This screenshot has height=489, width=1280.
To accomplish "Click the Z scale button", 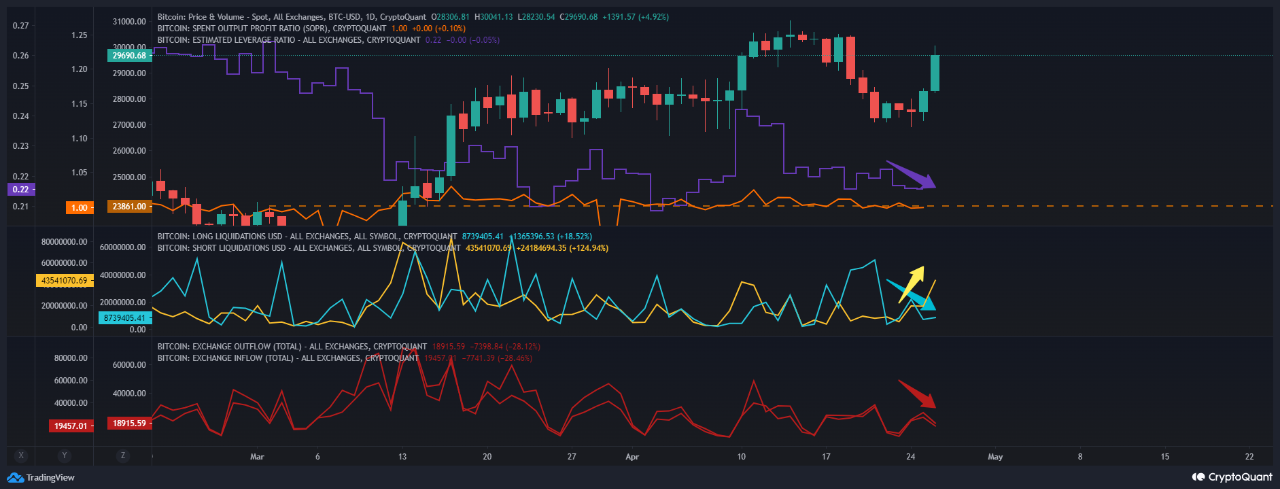I will pos(122,454).
